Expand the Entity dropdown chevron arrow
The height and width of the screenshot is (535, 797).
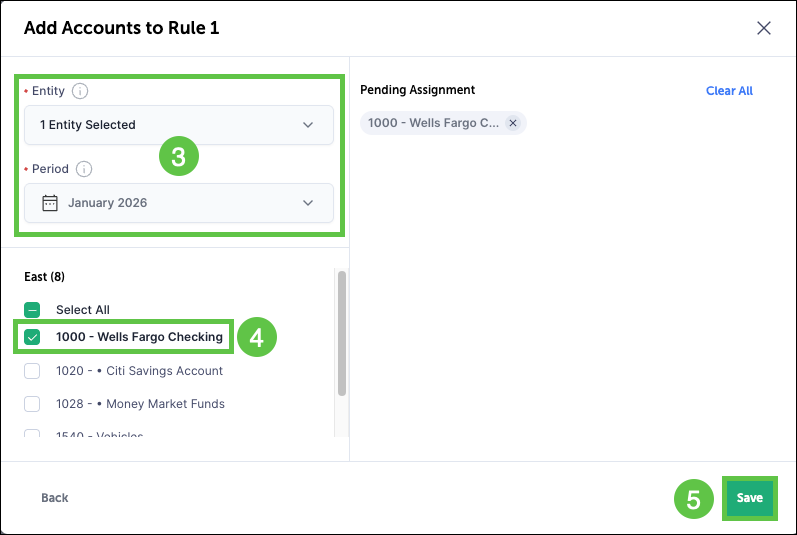[x=308, y=125]
